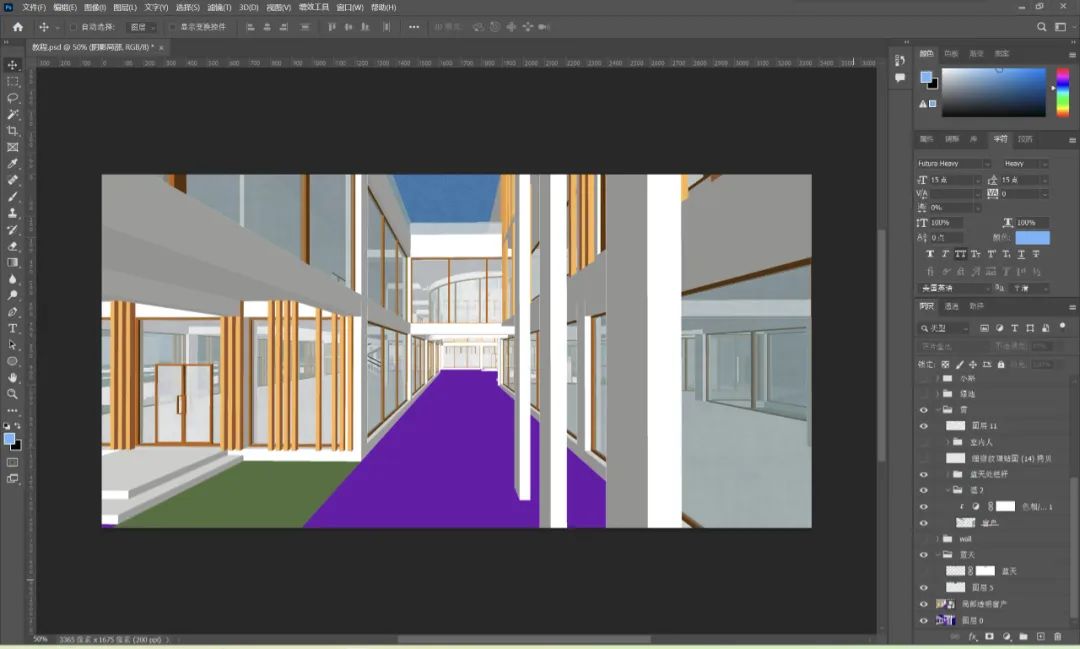Toggle the layer filter on/off switch
This screenshot has height=649, width=1080.
click(x=1063, y=325)
